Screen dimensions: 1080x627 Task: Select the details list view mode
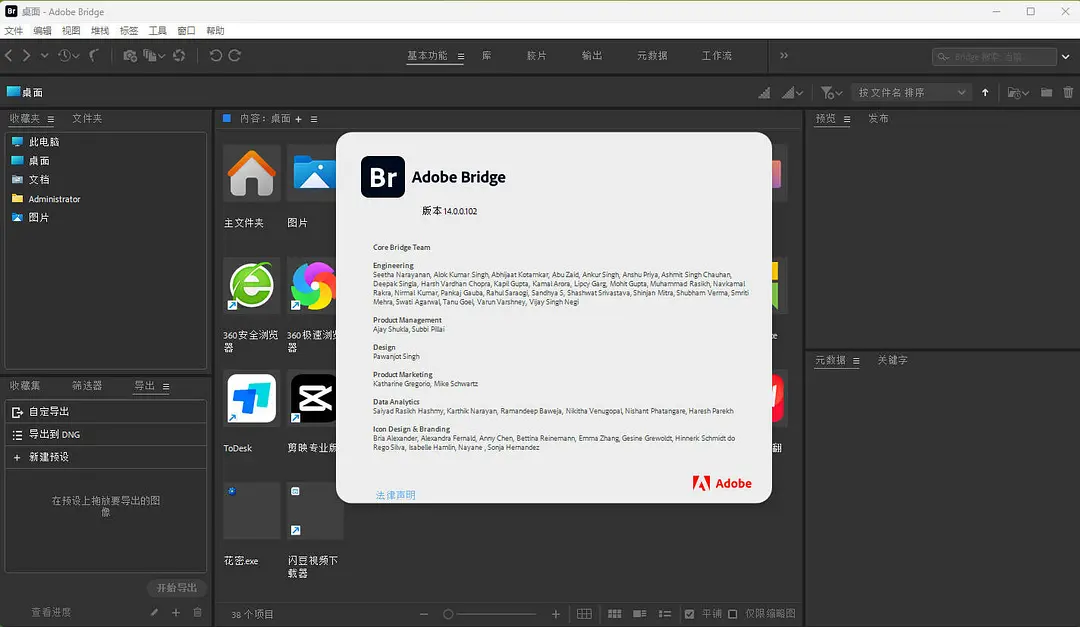tap(638, 614)
